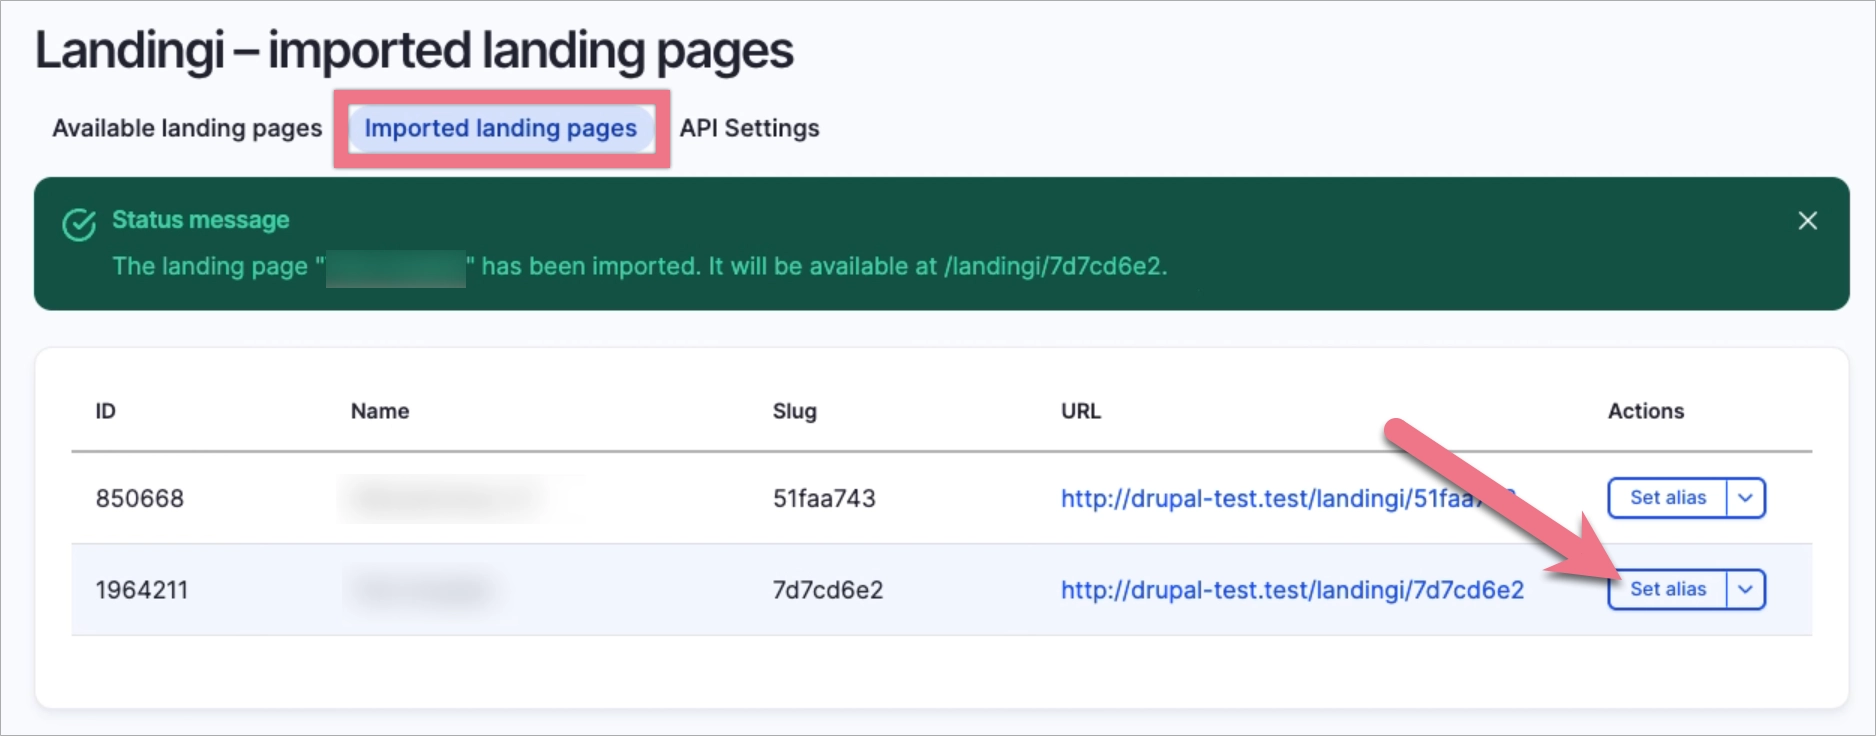Dismiss the status message banner
This screenshot has width=1876, height=736.
pyautogui.click(x=1807, y=221)
